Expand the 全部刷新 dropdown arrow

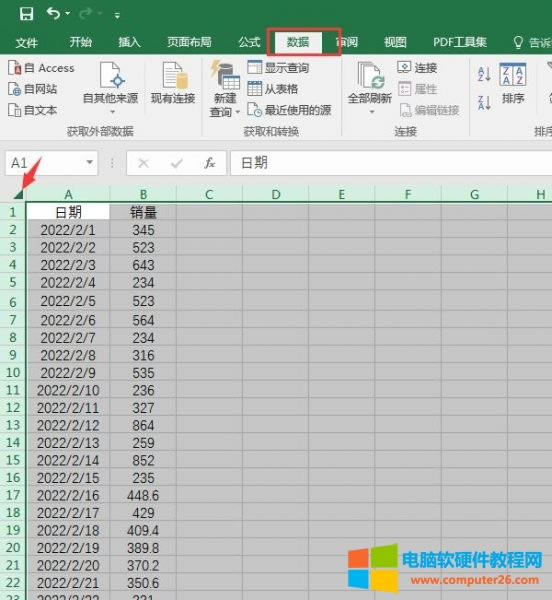pyautogui.click(x=371, y=112)
